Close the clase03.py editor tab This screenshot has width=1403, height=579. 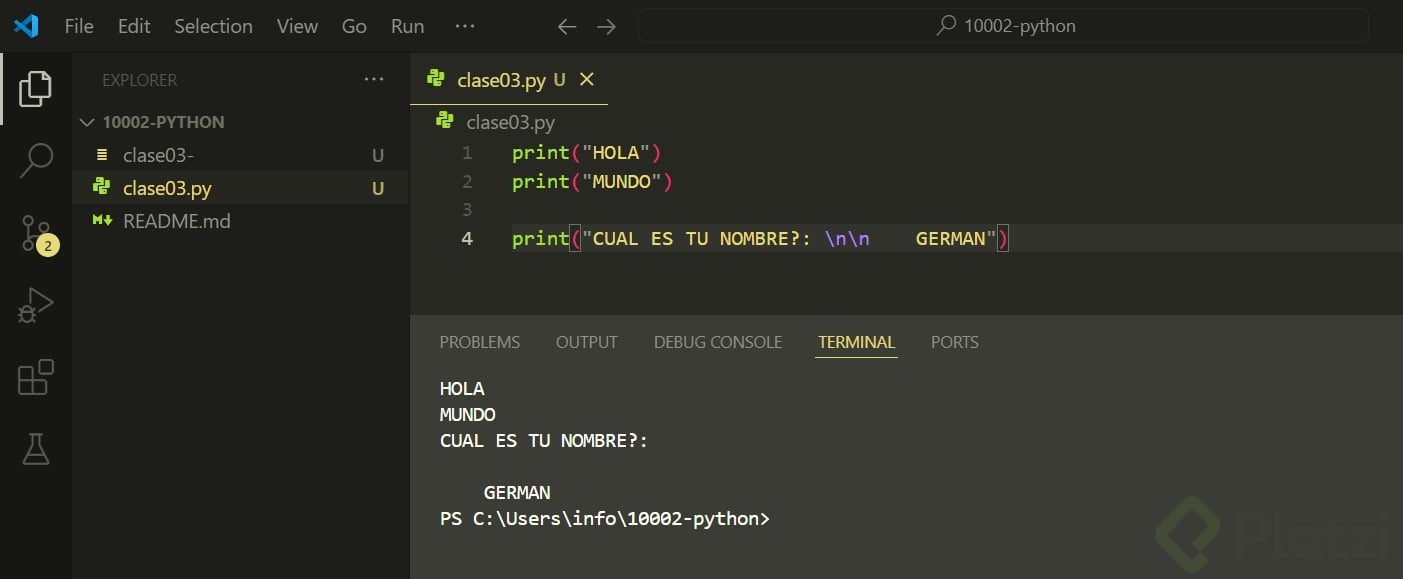click(x=587, y=79)
